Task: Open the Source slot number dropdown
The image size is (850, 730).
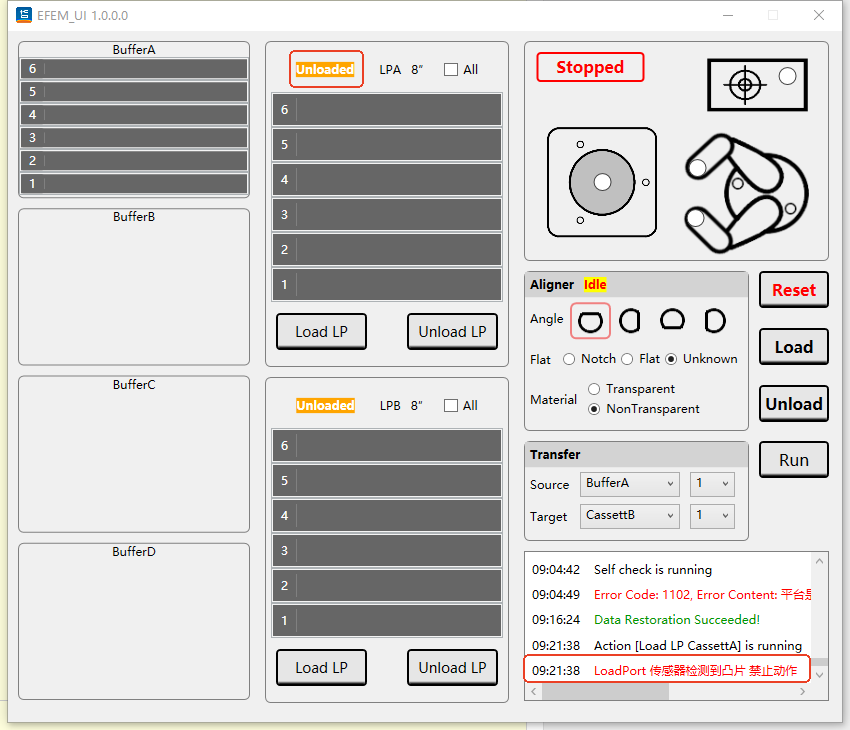Action: pyautogui.click(x=712, y=483)
